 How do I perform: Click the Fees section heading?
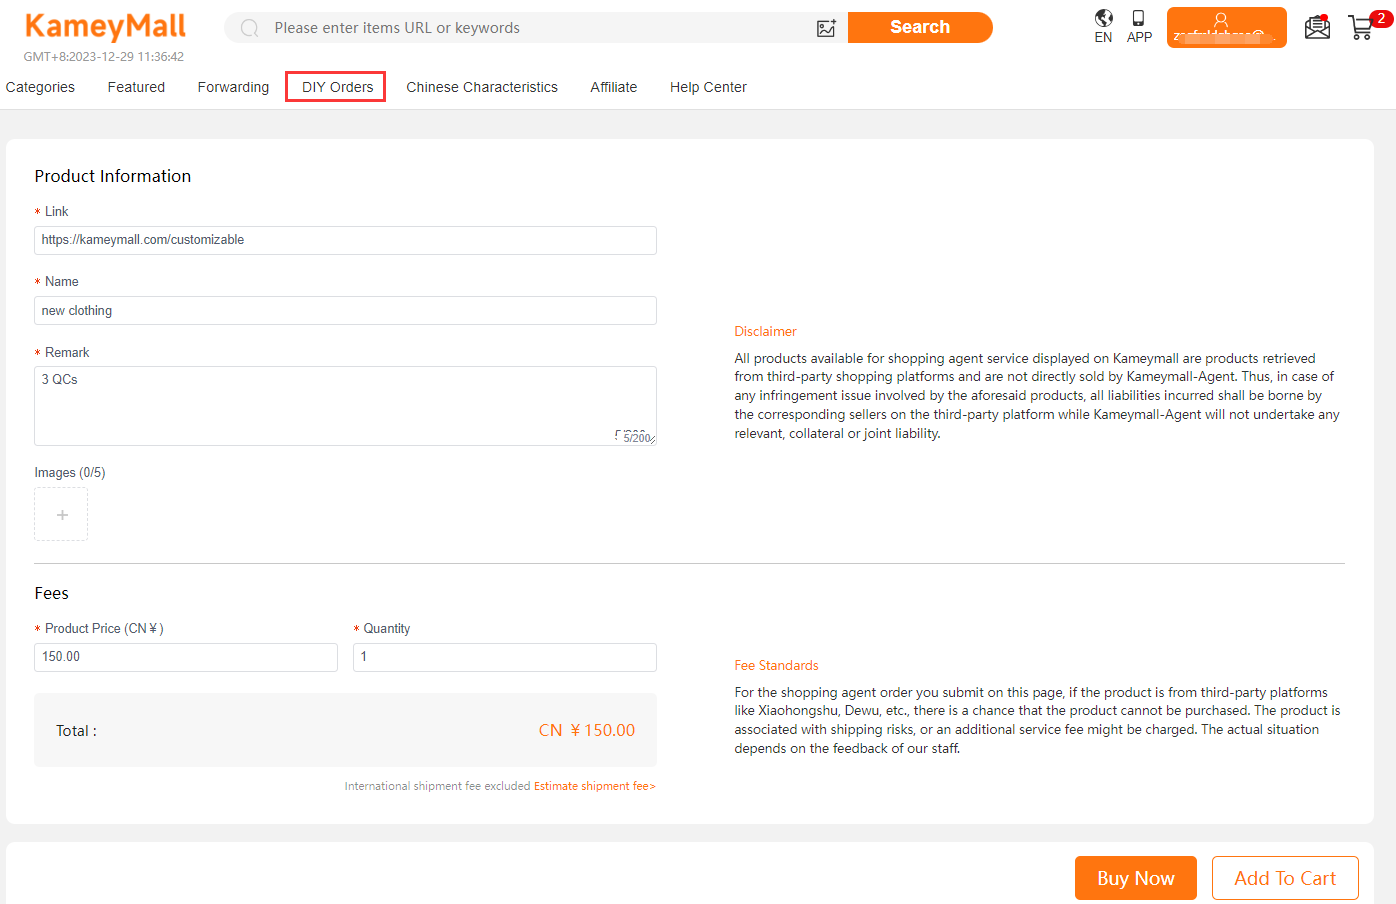click(52, 593)
